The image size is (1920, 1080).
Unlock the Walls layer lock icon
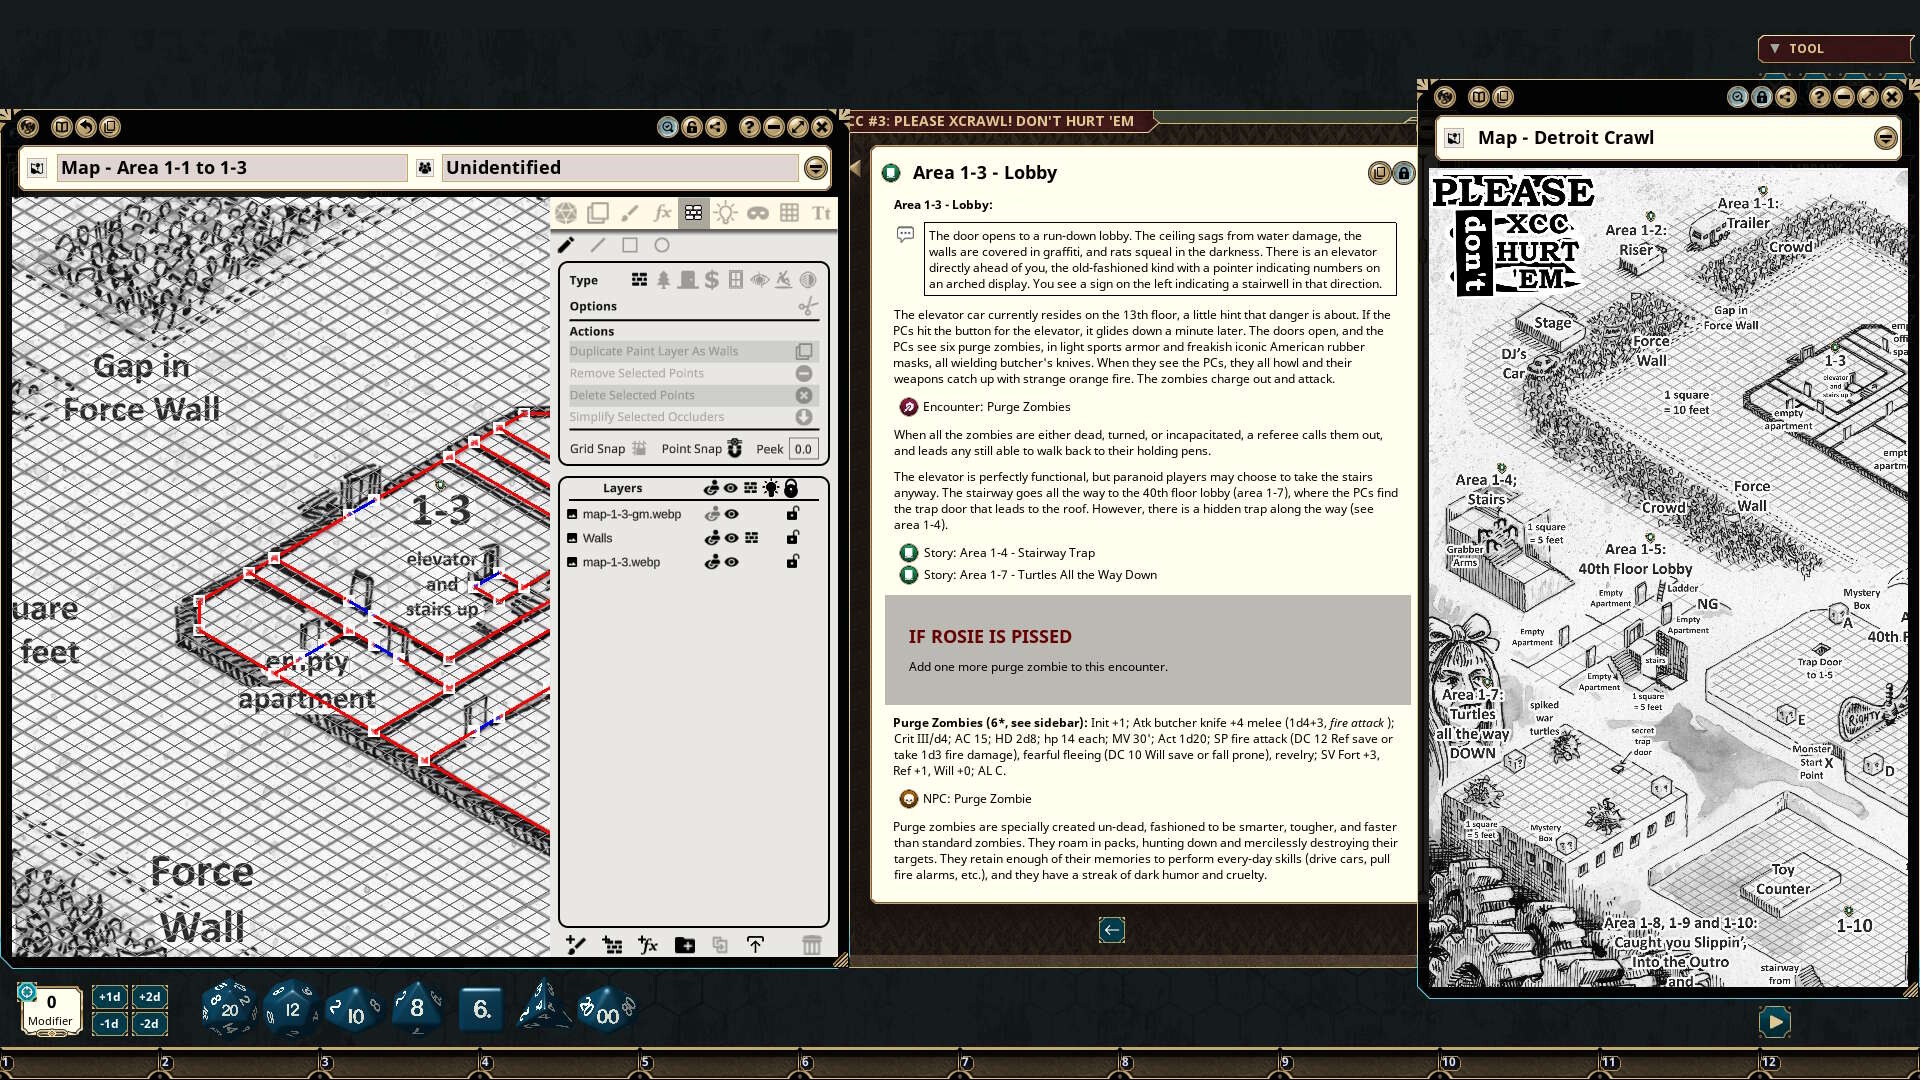click(792, 538)
